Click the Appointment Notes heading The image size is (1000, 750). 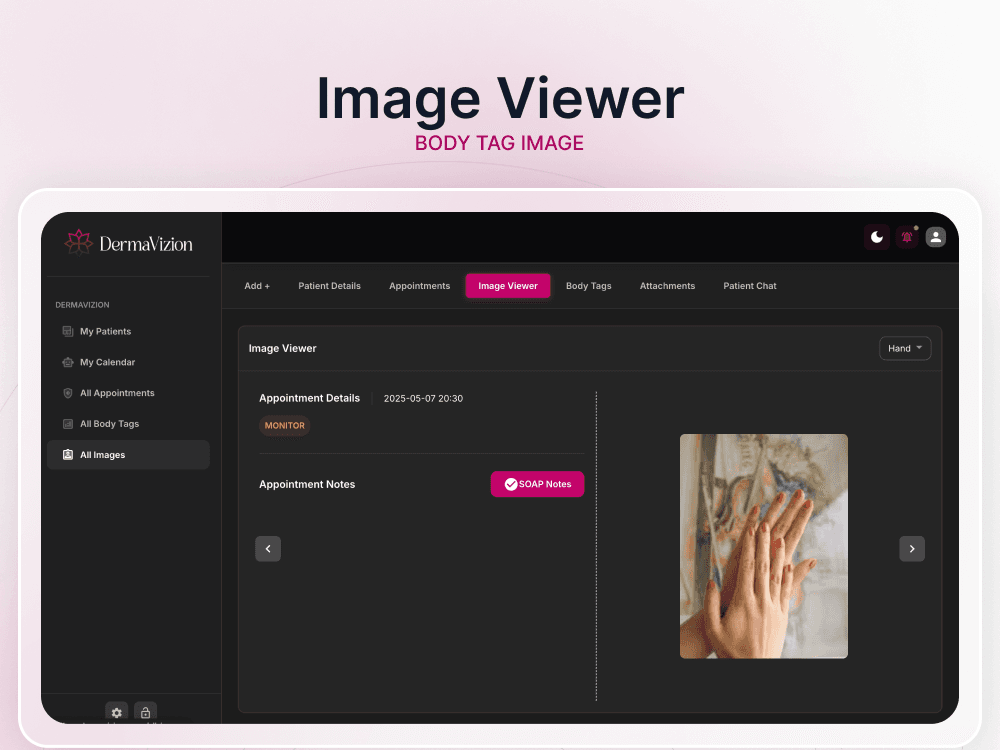tap(307, 484)
